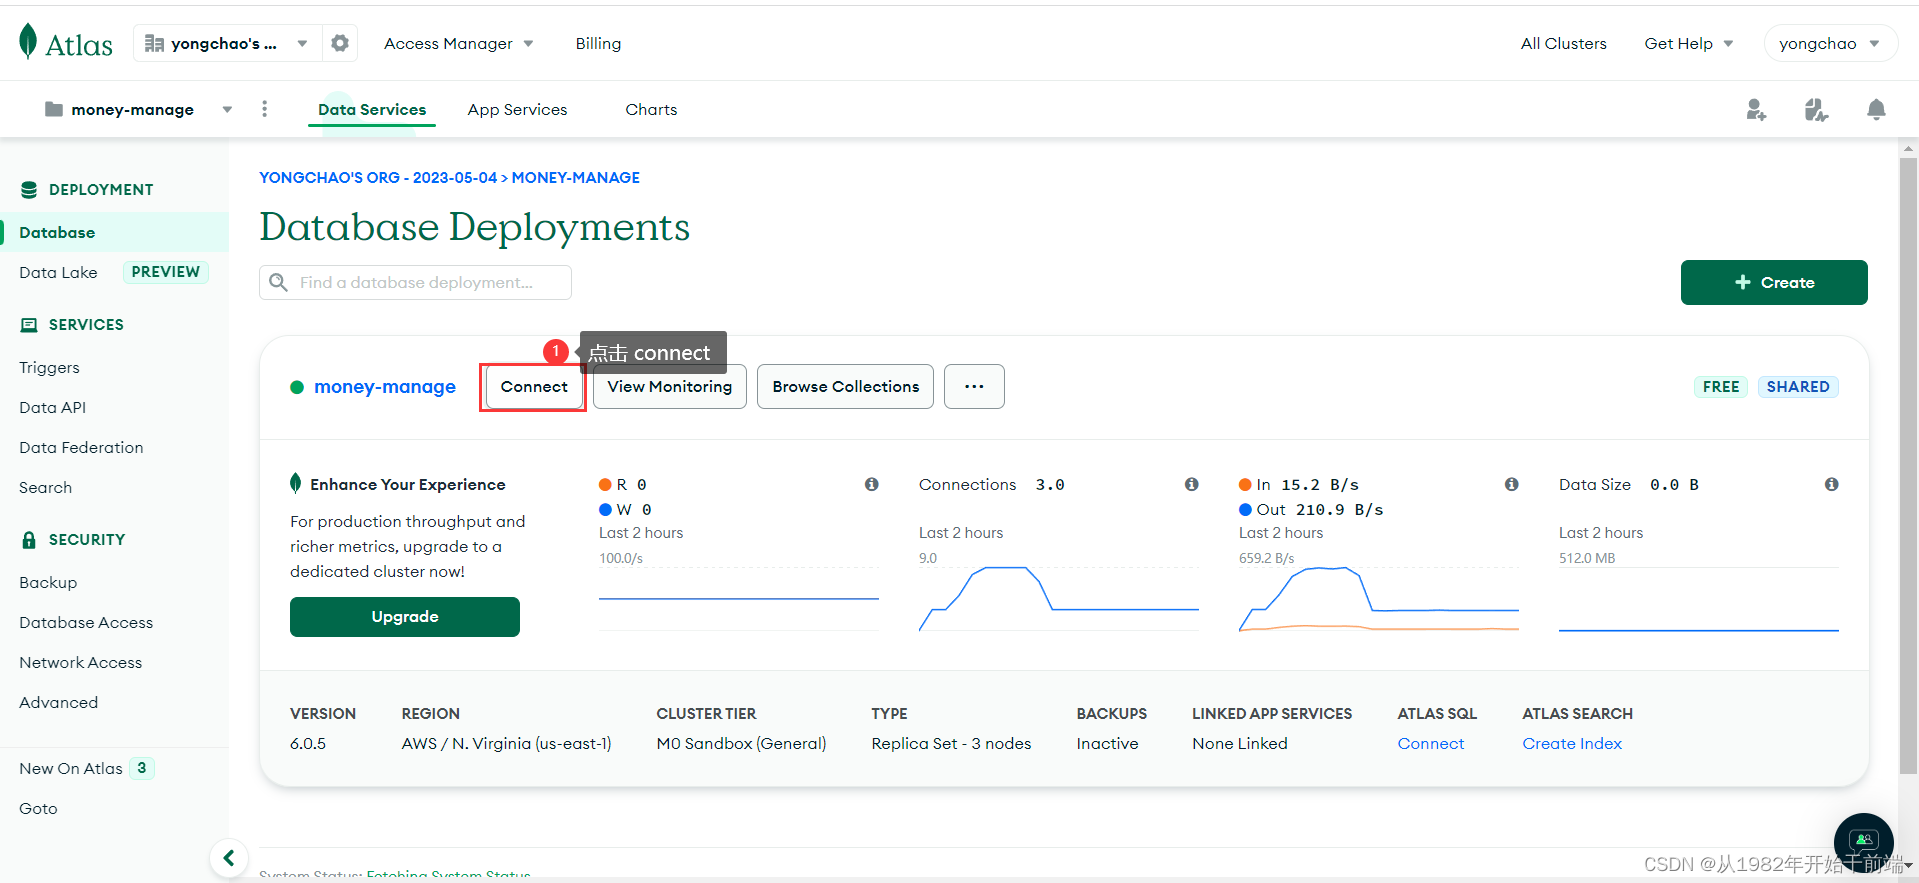Click Create Index link under Atlas Search

[x=1572, y=743]
